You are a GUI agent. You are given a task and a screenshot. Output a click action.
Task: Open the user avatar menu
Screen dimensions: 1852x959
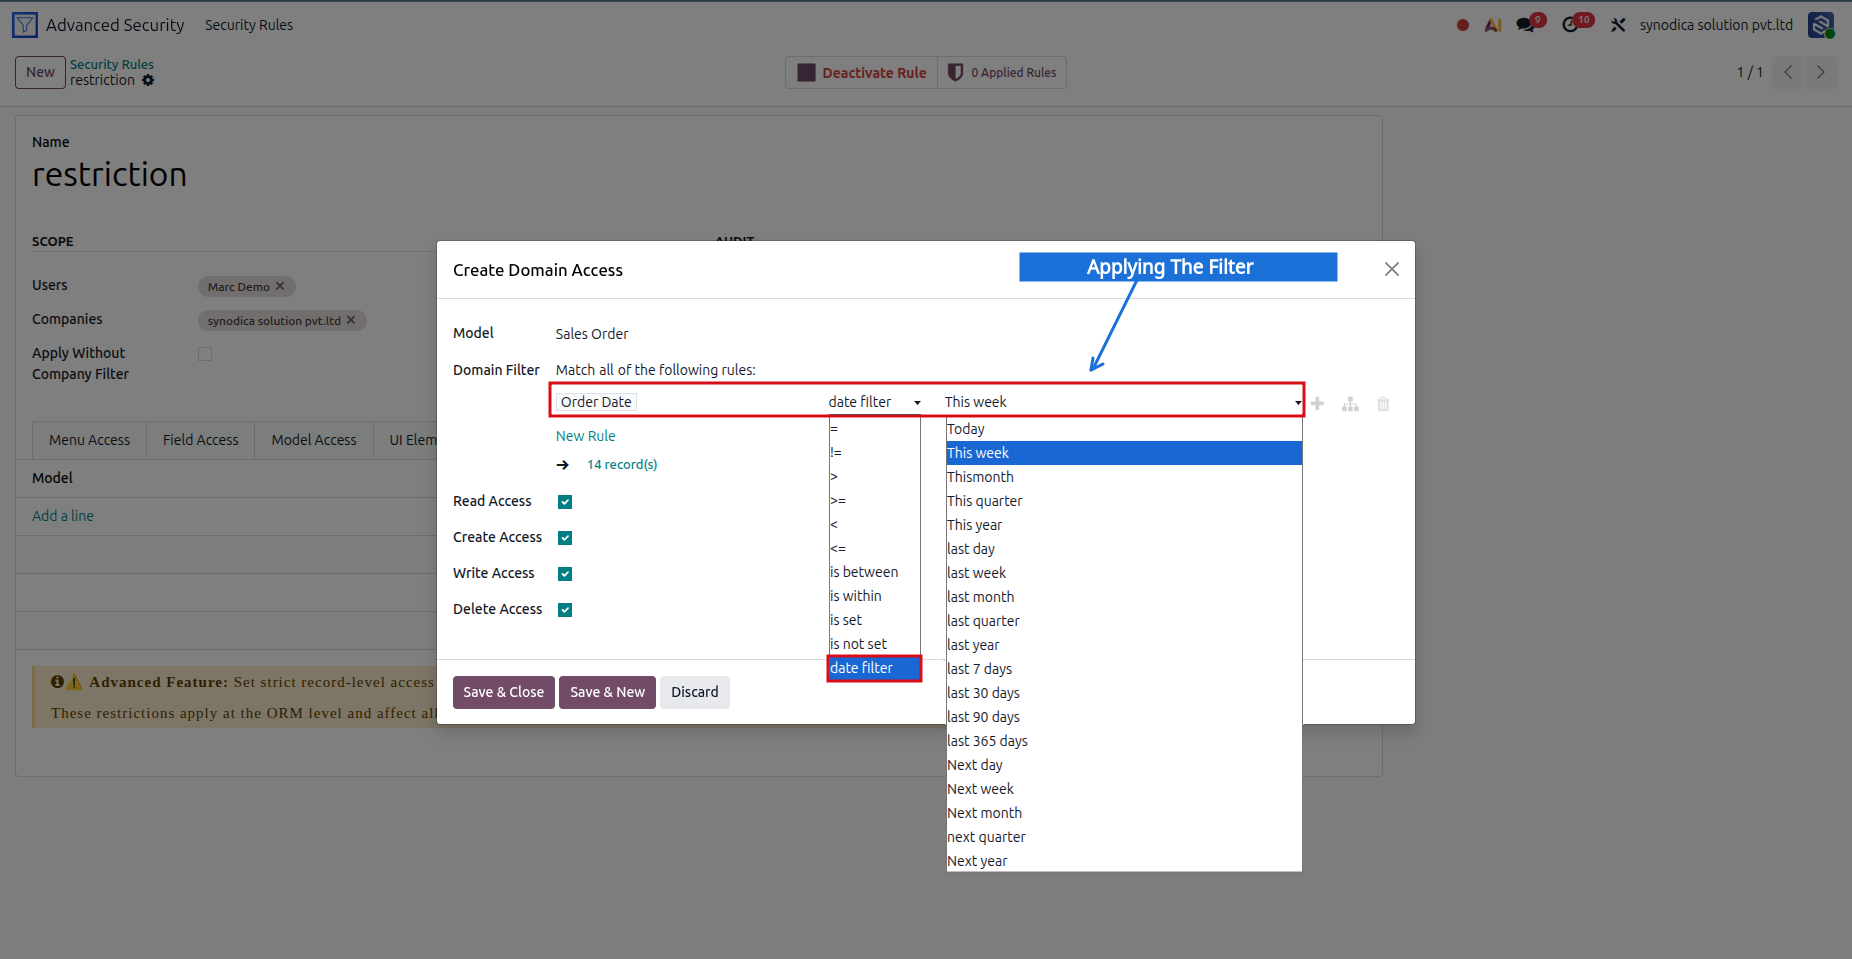pos(1821,25)
